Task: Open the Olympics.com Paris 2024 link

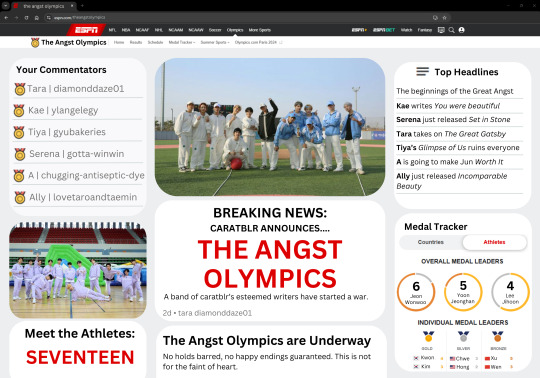Action: pyautogui.click(x=258, y=42)
